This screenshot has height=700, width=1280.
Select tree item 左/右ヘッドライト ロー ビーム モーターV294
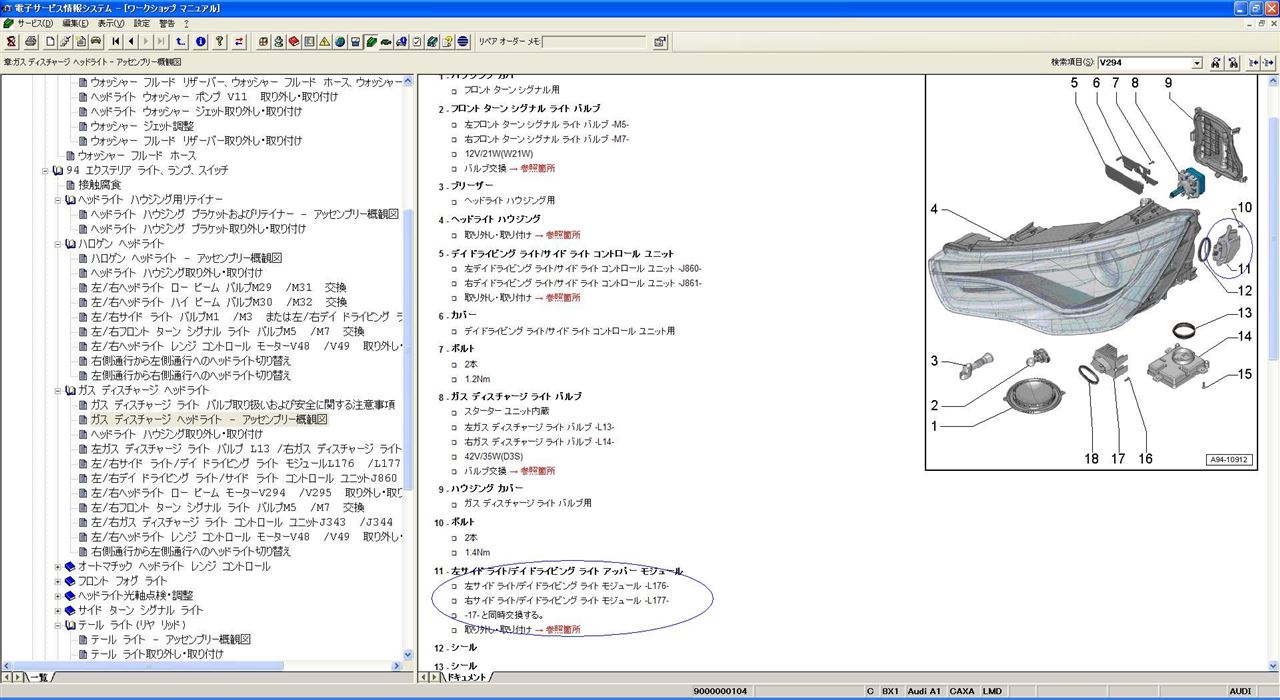click(x=245, y=493)
